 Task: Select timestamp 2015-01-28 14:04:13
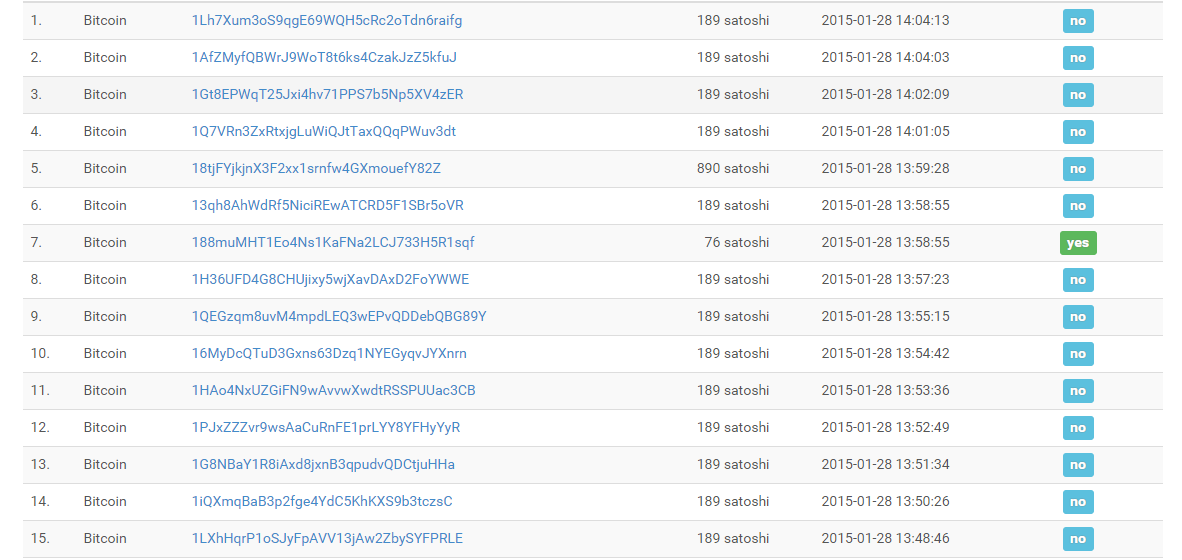(885, 20)
